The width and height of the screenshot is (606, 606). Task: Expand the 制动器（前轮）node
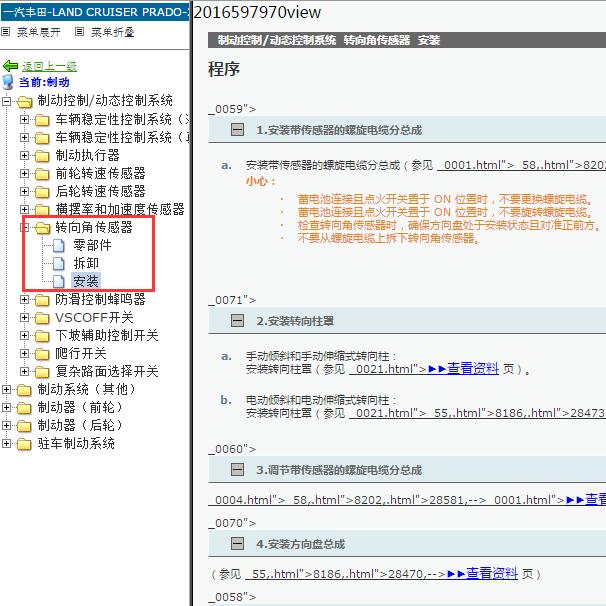pyautogui.click(x=6, y=407)
